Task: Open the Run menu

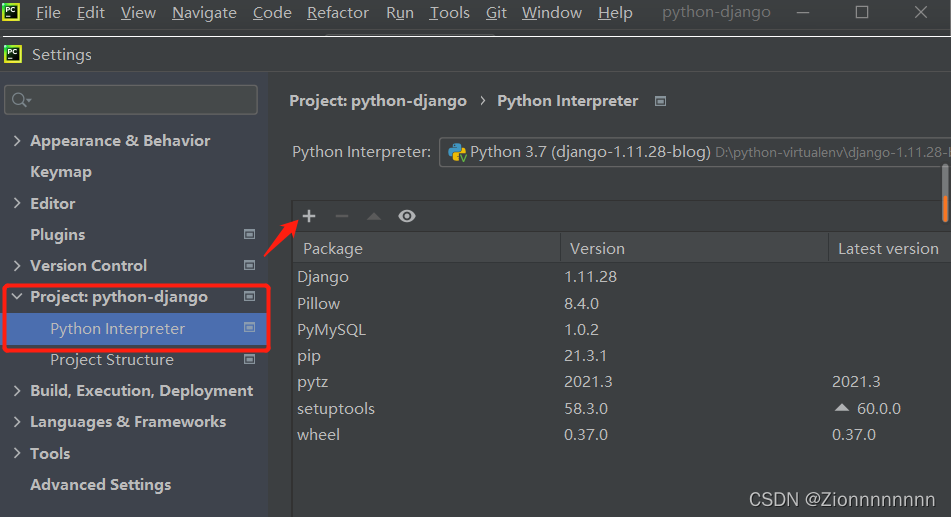Action: tap(400, 13)
